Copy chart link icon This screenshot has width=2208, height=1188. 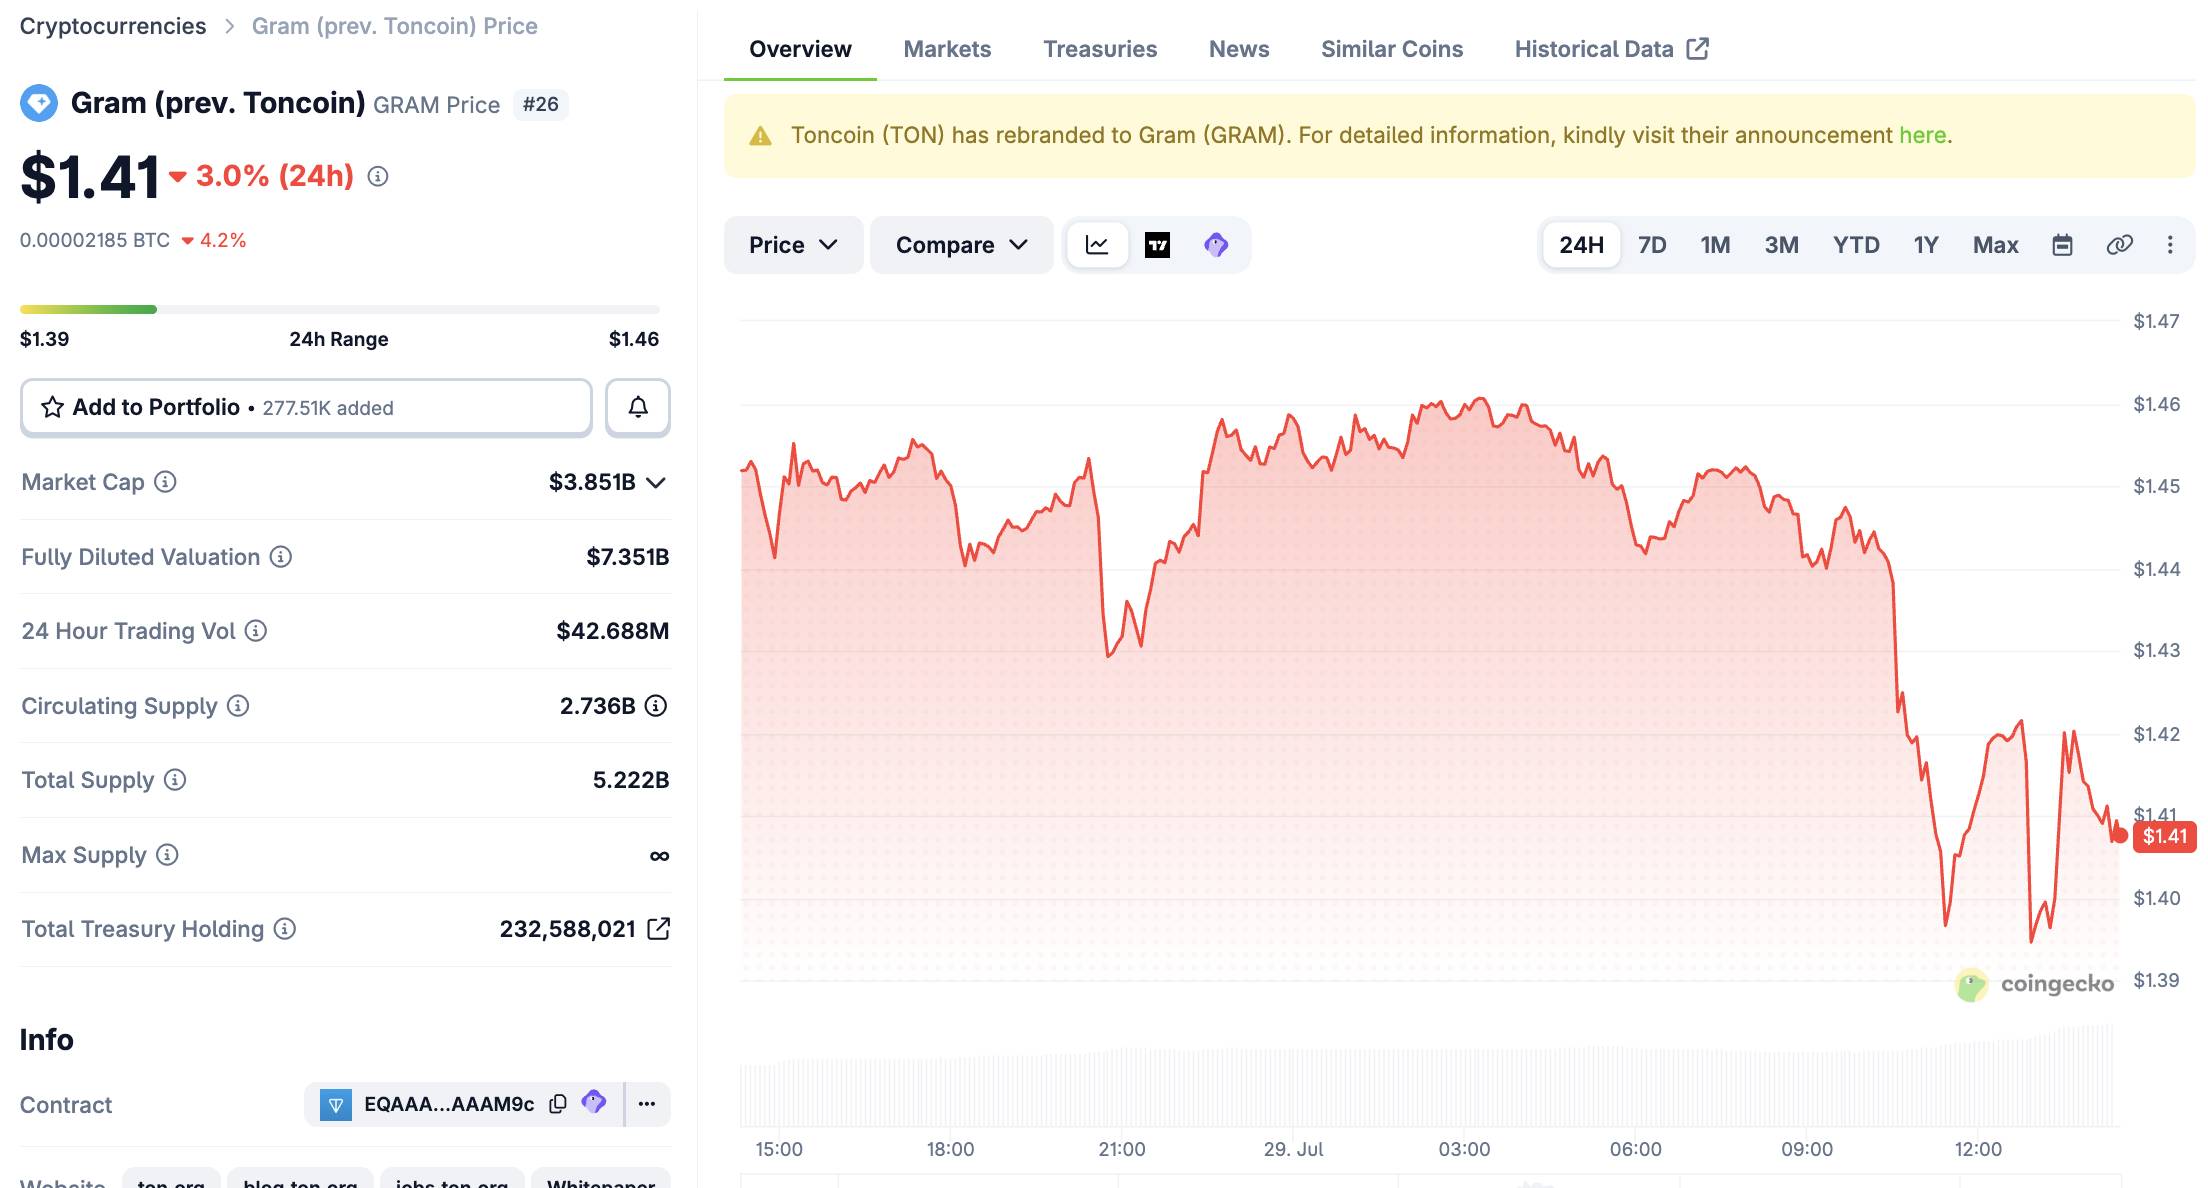tap(2119, 245)
